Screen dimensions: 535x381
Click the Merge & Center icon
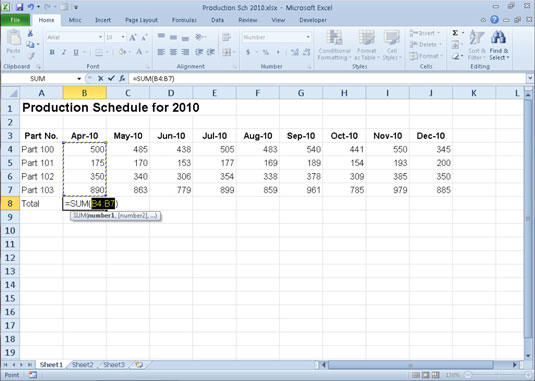(x=227, y=52)
